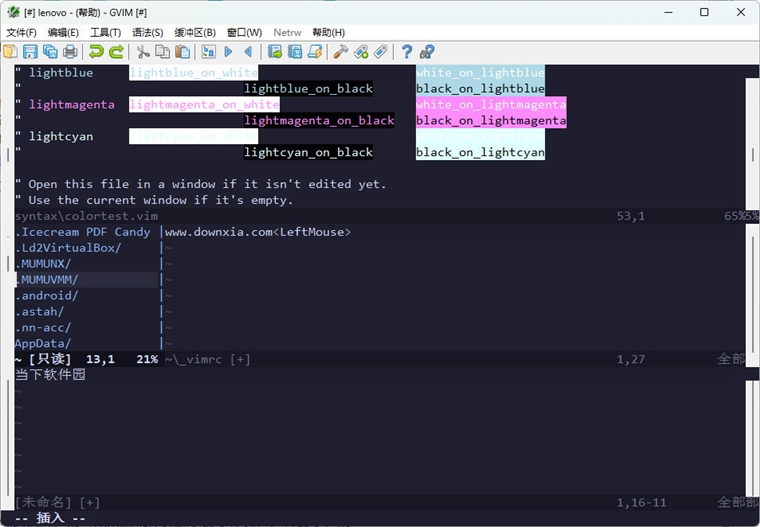Viewport: 760px width, 527px height.
Task: Select the .Ld2VirtualBox/ directory entry
Action: pos(68,248)
